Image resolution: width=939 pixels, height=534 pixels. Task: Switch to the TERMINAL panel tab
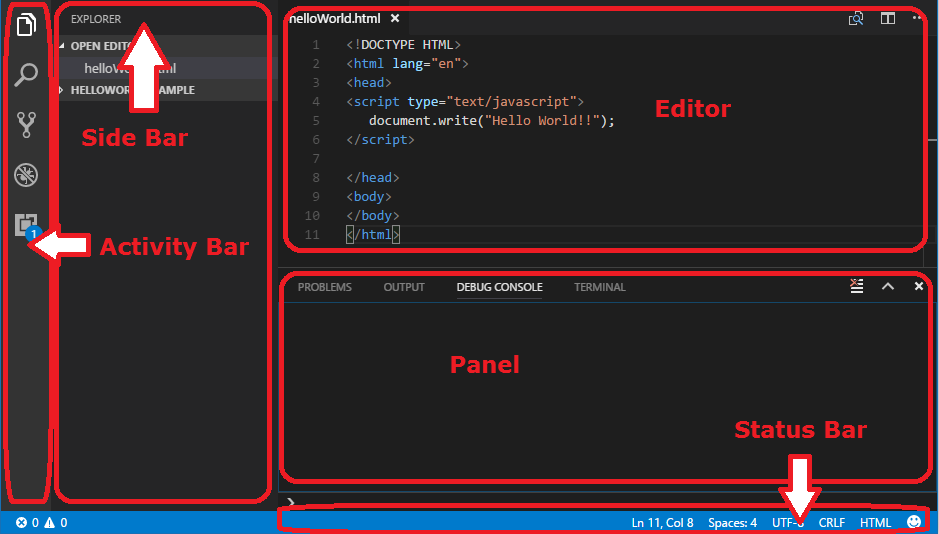[599, 287]
